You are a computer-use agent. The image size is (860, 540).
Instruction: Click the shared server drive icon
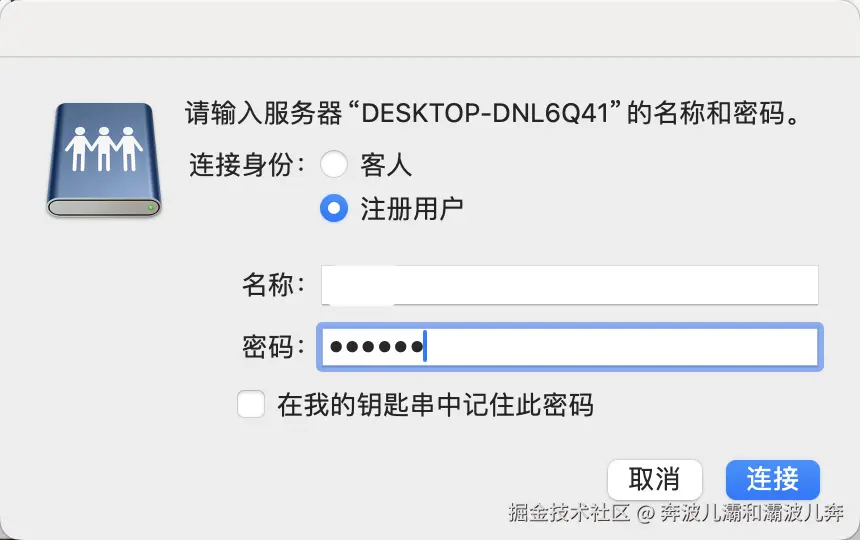104,160
